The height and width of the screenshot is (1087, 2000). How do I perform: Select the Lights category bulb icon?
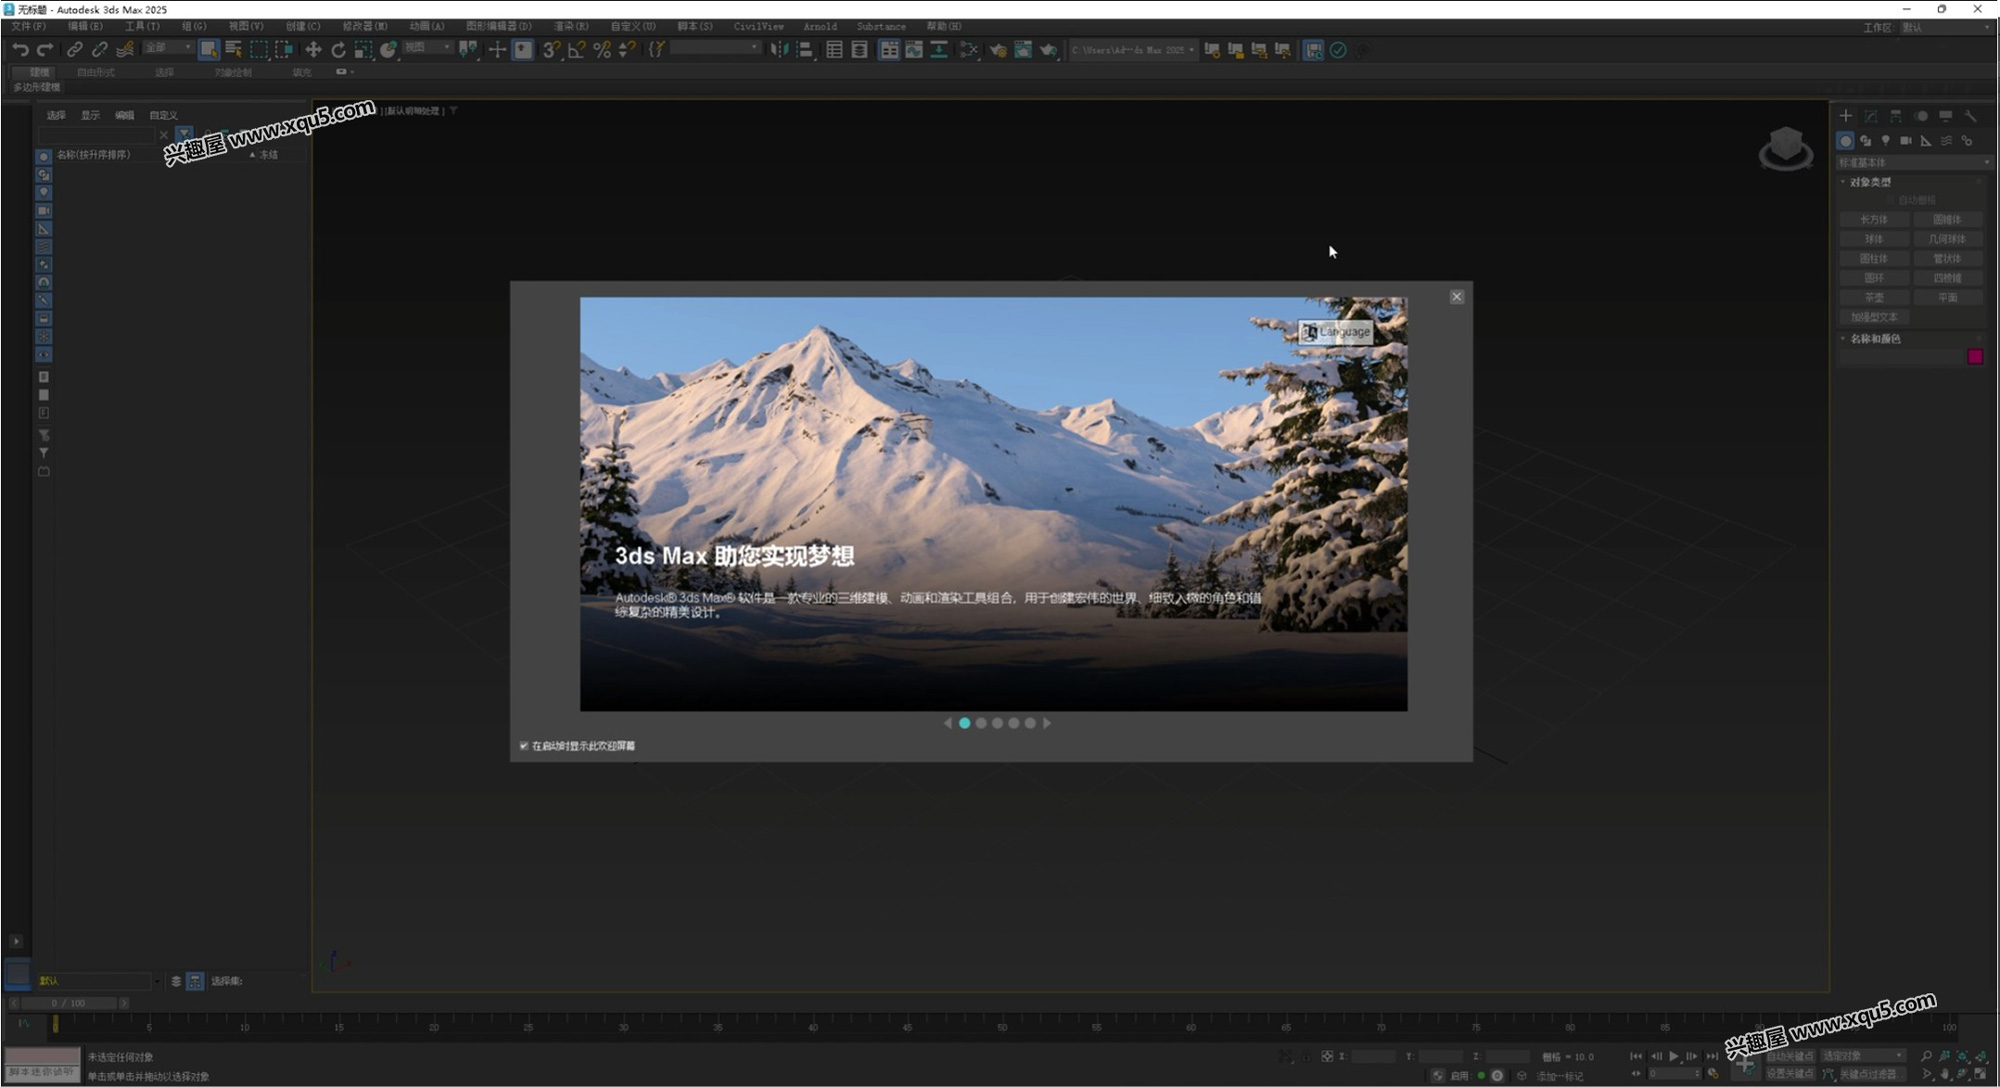click(1886, 141)
